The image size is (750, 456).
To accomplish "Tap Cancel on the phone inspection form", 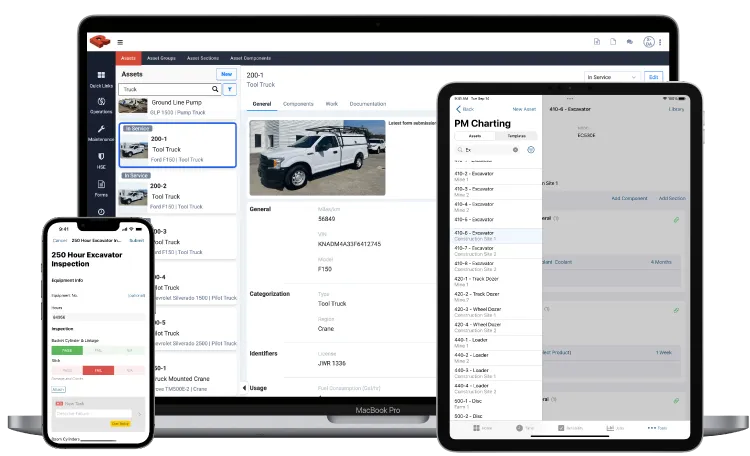I will [x=60, y=241].
